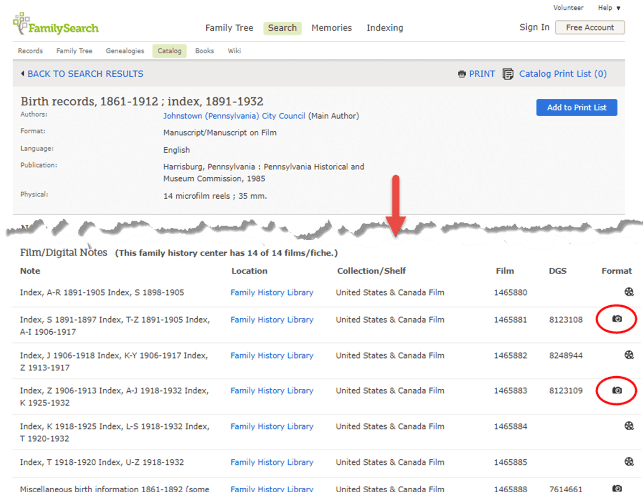The width and height of the screenshot is (643, 492).
Task: Open the Family Tree main menu
Action: point(229,28)
